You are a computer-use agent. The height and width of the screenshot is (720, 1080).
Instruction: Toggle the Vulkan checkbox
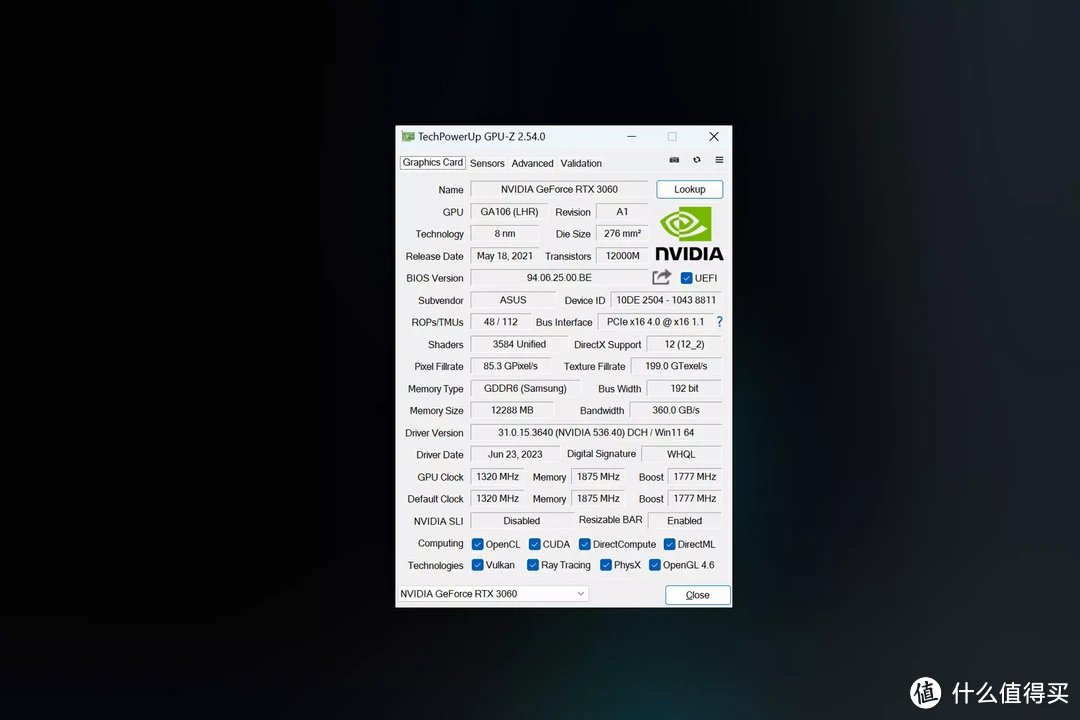[477, 565]
